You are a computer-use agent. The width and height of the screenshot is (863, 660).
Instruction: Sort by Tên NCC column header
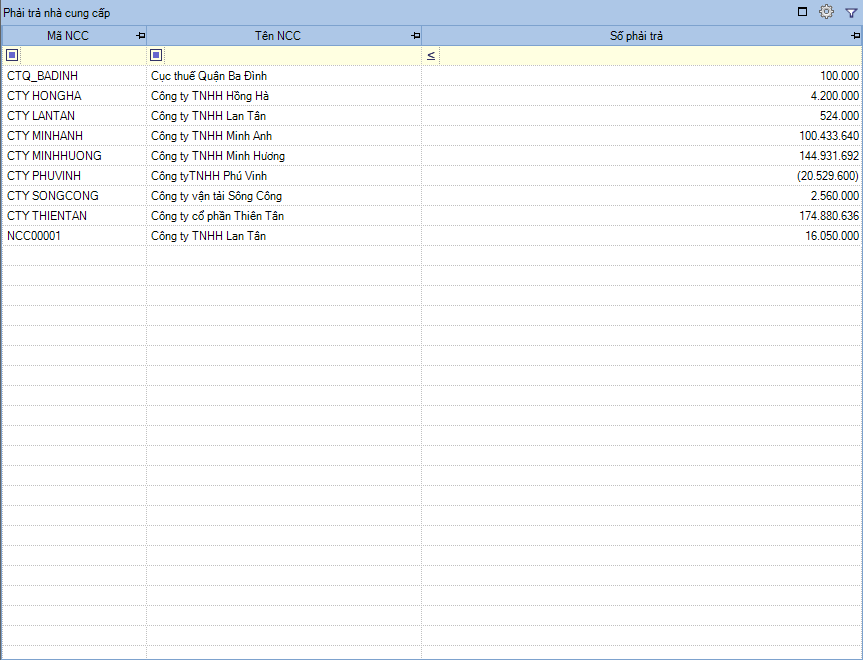(277, 36)
